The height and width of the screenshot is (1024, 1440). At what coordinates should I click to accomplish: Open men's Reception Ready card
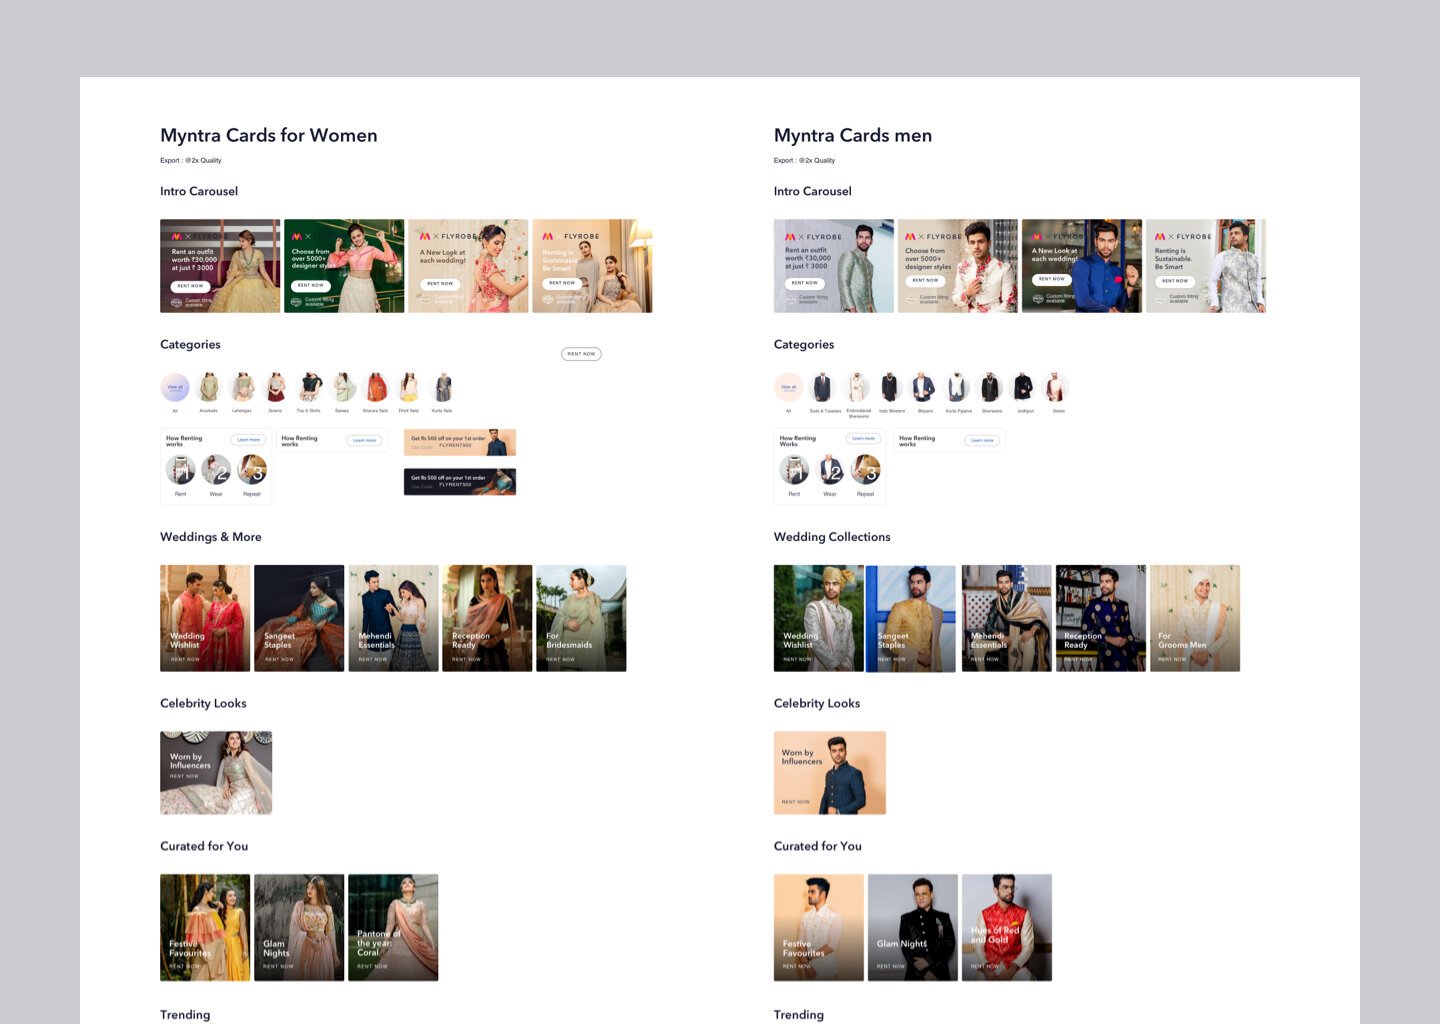(x=1101, y=618)
